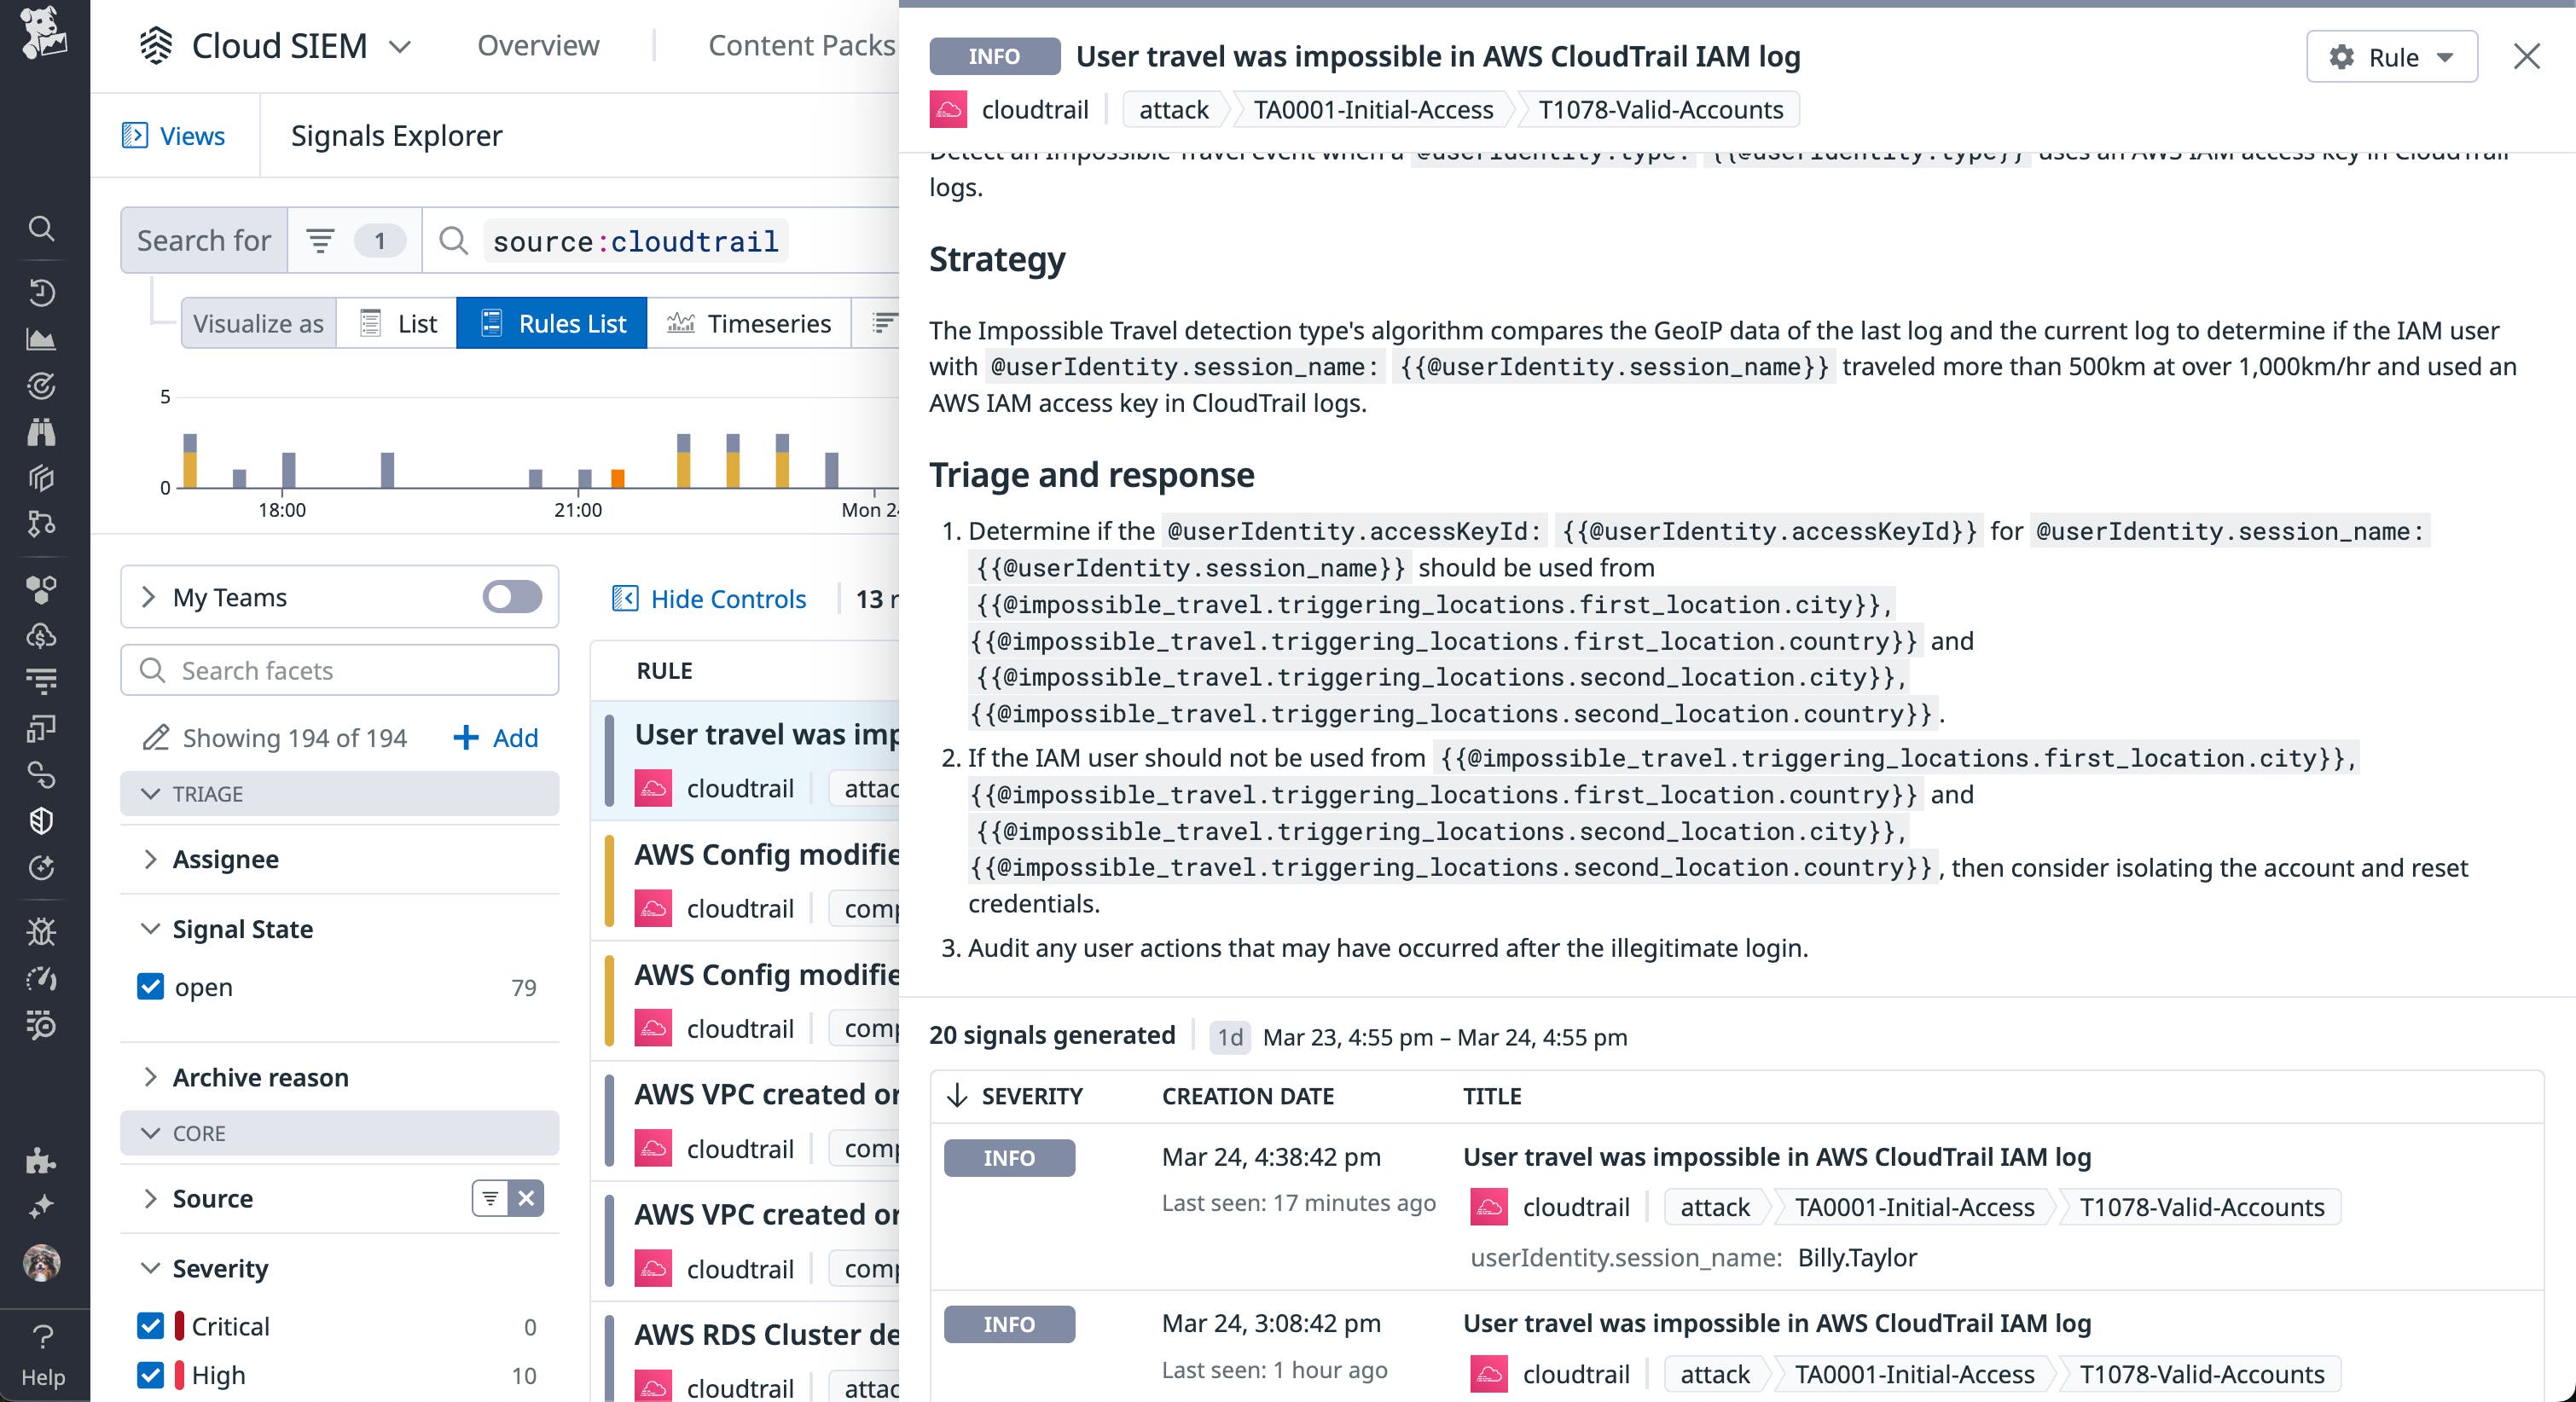
Task: Open search from the left sidebar magnifier
Action: (41, 229)
